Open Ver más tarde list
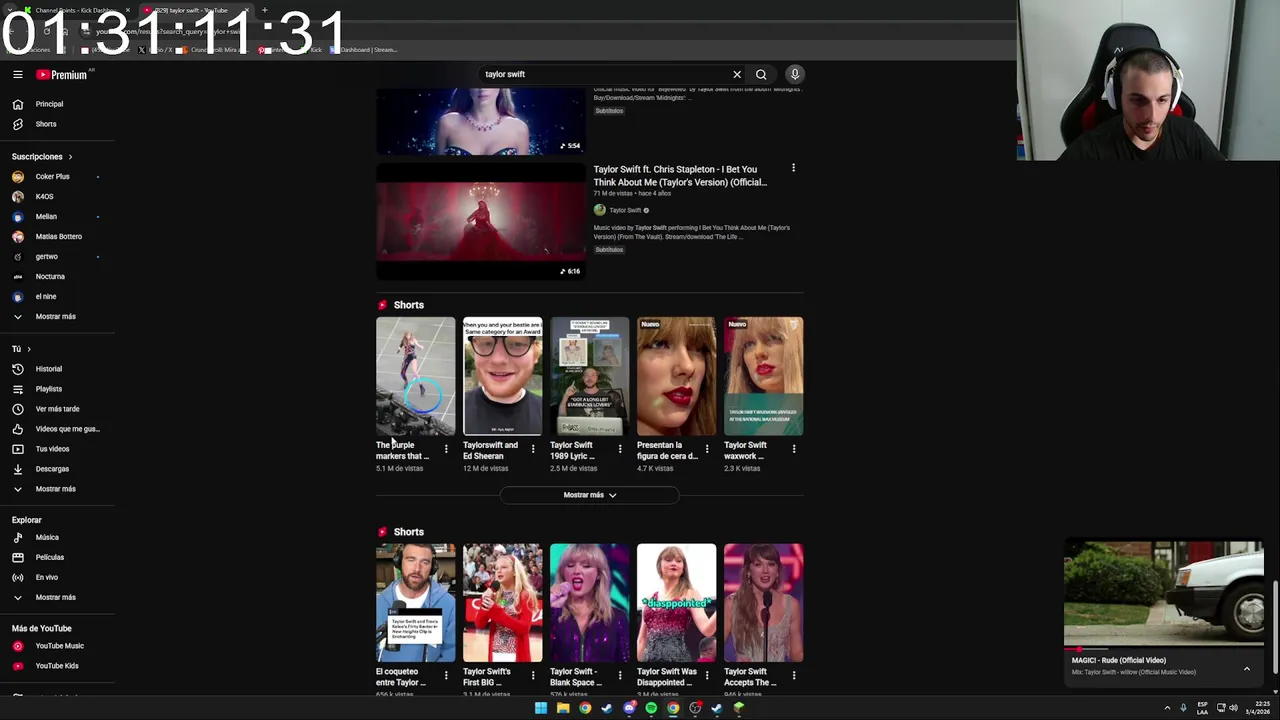Screen dimensions: 1280x720 (57, 409)
